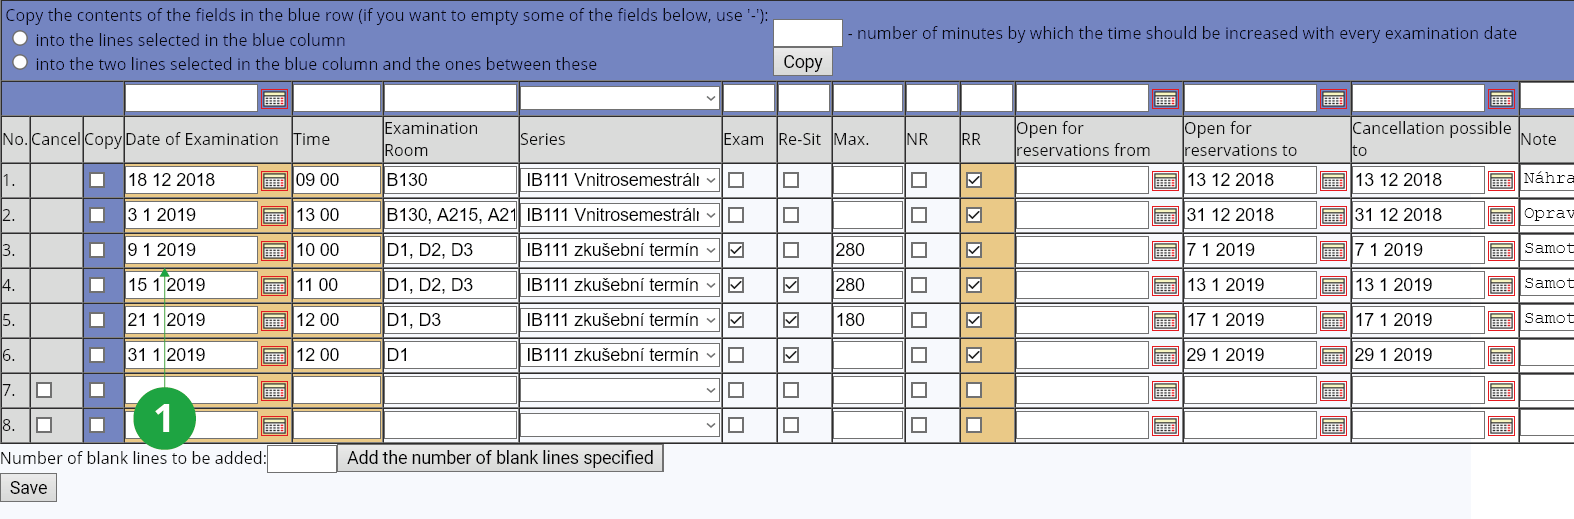Image resolution: width=1574 pixels, height=519 pixels.
Task: Click 'Add the number of blank lines specified'
Action: tap(500, 458)
